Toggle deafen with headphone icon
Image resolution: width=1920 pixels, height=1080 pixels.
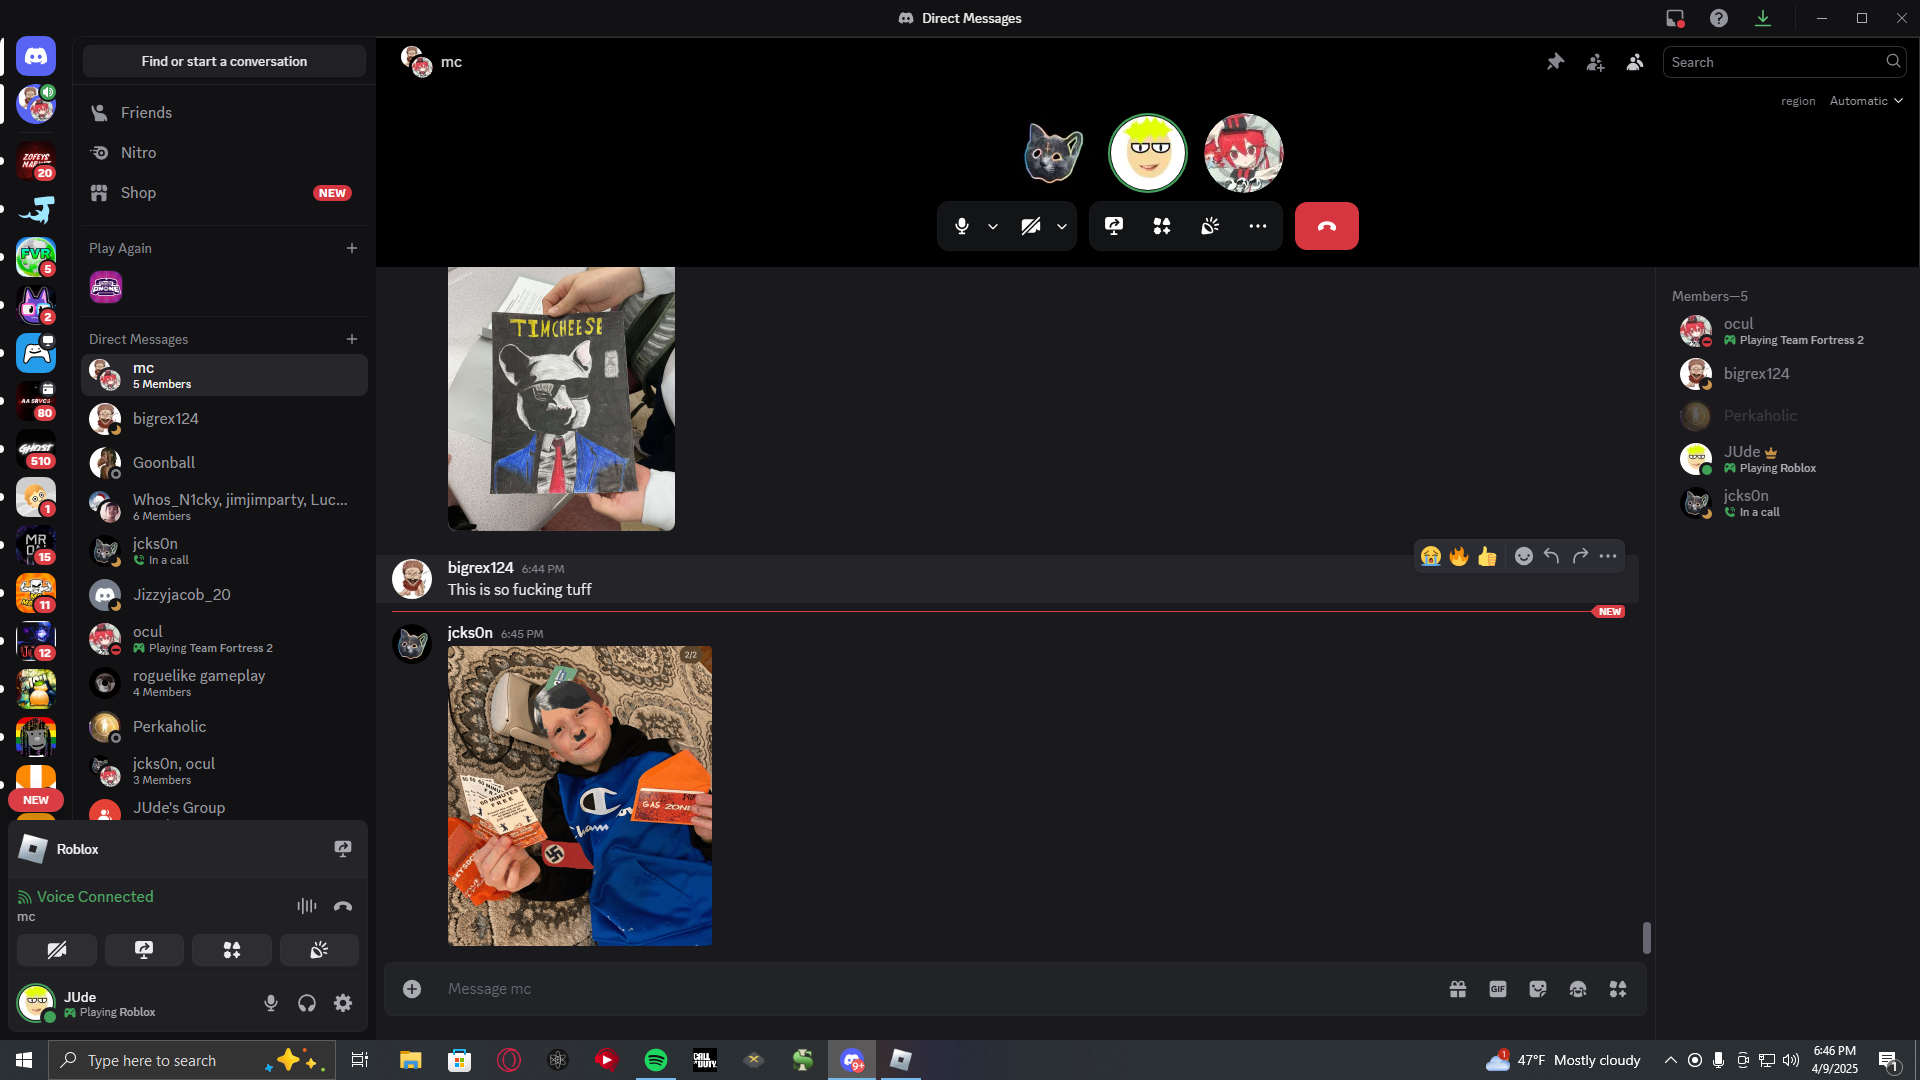tap(307, 1003)
